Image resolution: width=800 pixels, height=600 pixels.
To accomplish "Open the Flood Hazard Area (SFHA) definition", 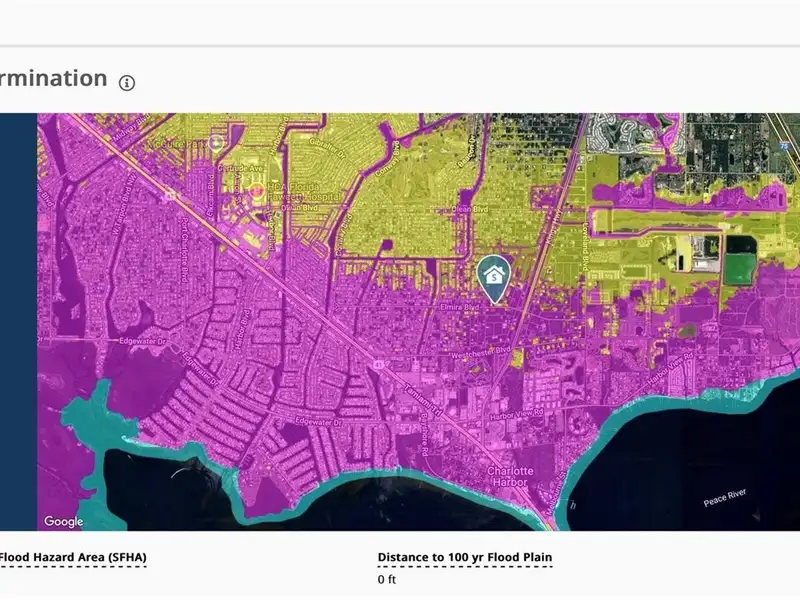I will tap(72, 558).
